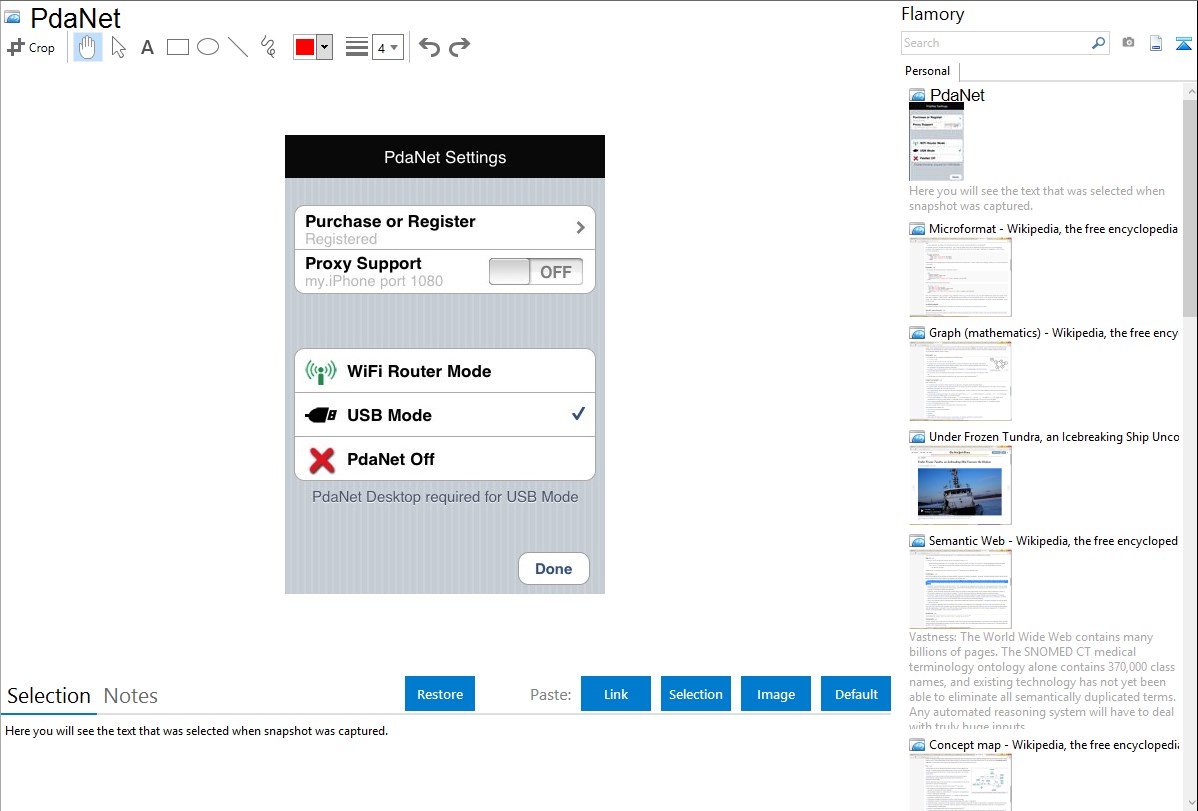Click the Microformat - Wikipedia title text
Viewport: 1198px width, 811px height.
[x=1053, y=229]
